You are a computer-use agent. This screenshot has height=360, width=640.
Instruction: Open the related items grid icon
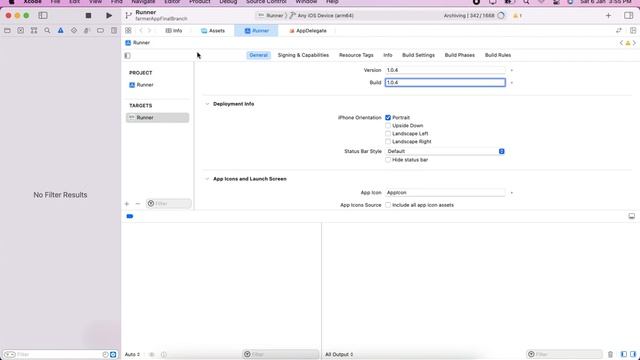pos(128,31)
